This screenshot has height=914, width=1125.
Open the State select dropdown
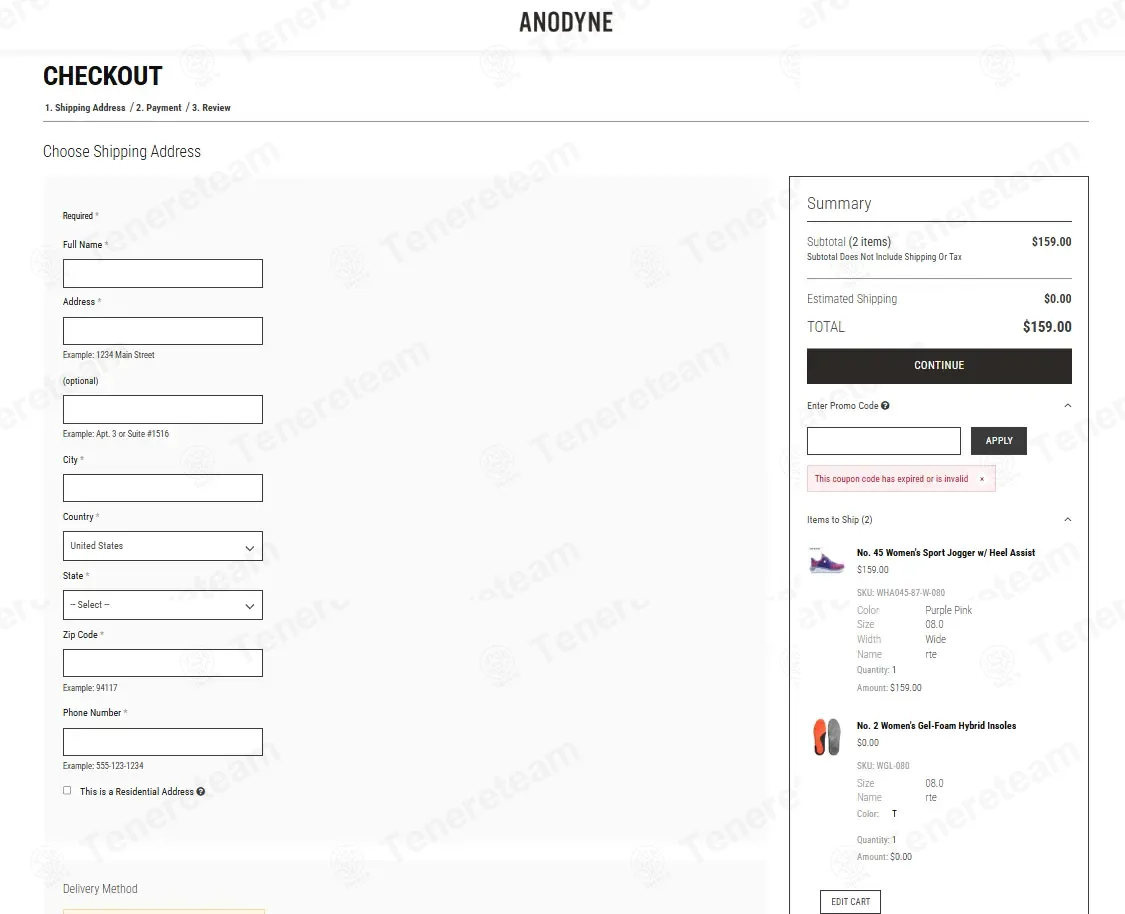coord(163,605)
